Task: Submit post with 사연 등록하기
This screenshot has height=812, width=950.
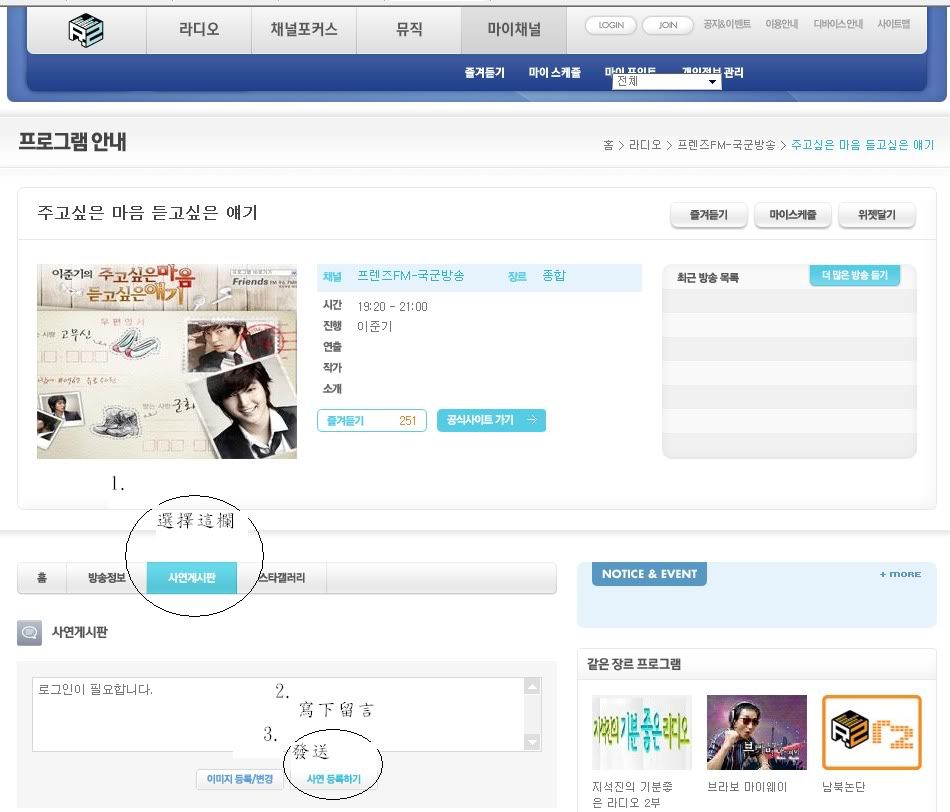Action: click(333, 778)
